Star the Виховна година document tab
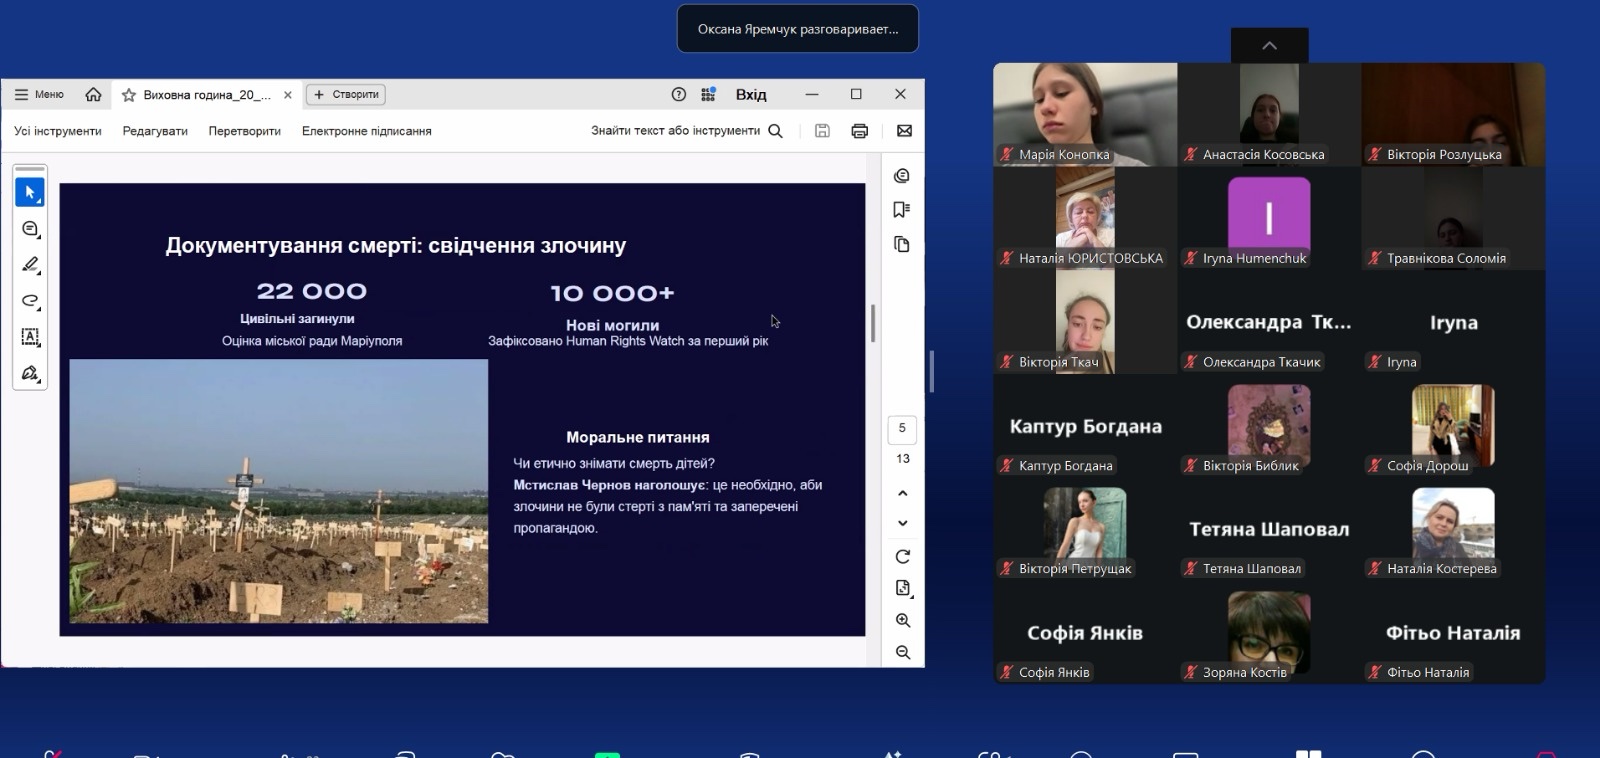The width and height of the screenshot is (1600, 758). pos(129,95)
